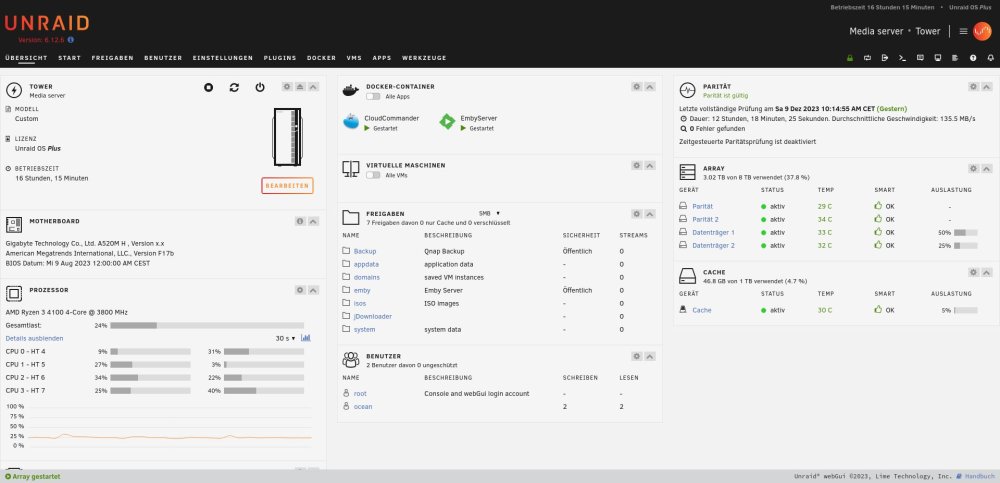
Task: Click the EmbyServer container icon
Action: (x=448, y=121)
